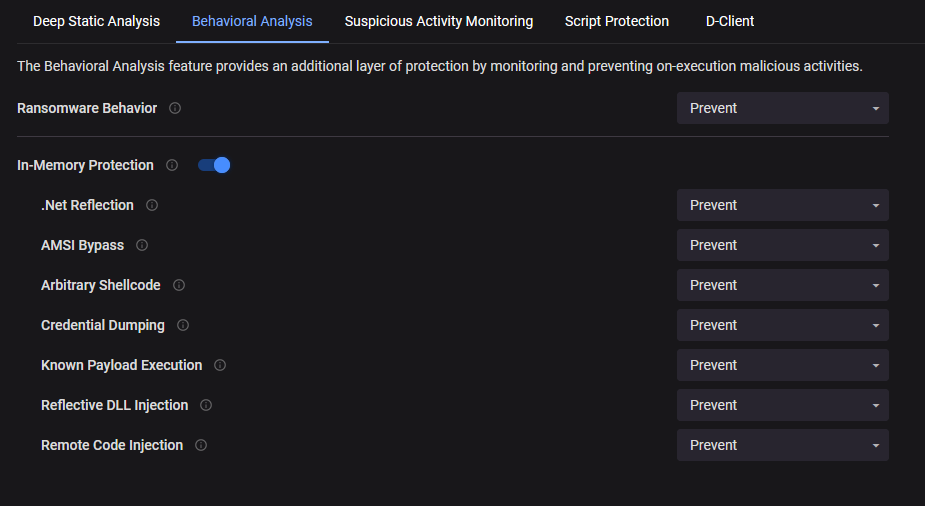This screenshot has width=925, height=506.
Task: Click info icon next to Ransomware Behavior
Action: 175,108
